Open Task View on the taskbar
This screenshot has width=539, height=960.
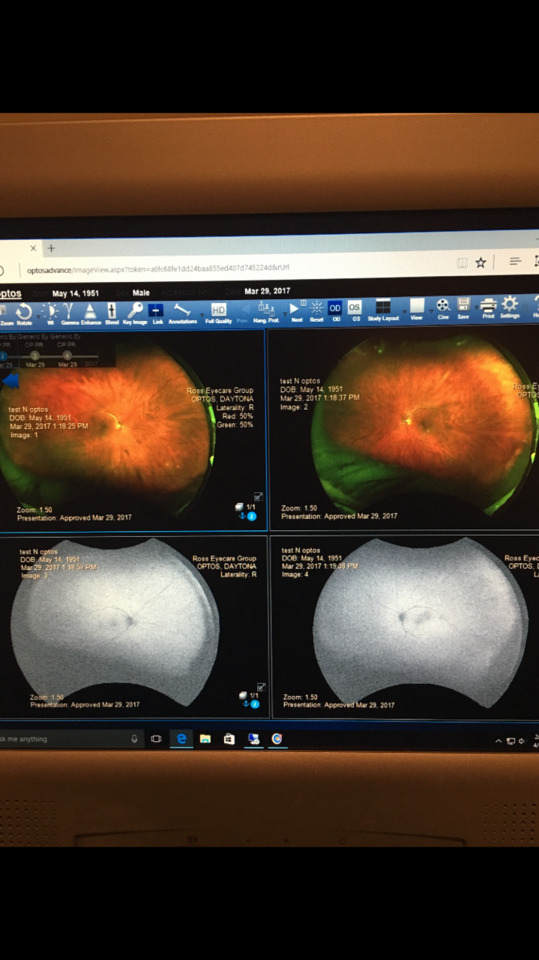click(x=156, y=739)
